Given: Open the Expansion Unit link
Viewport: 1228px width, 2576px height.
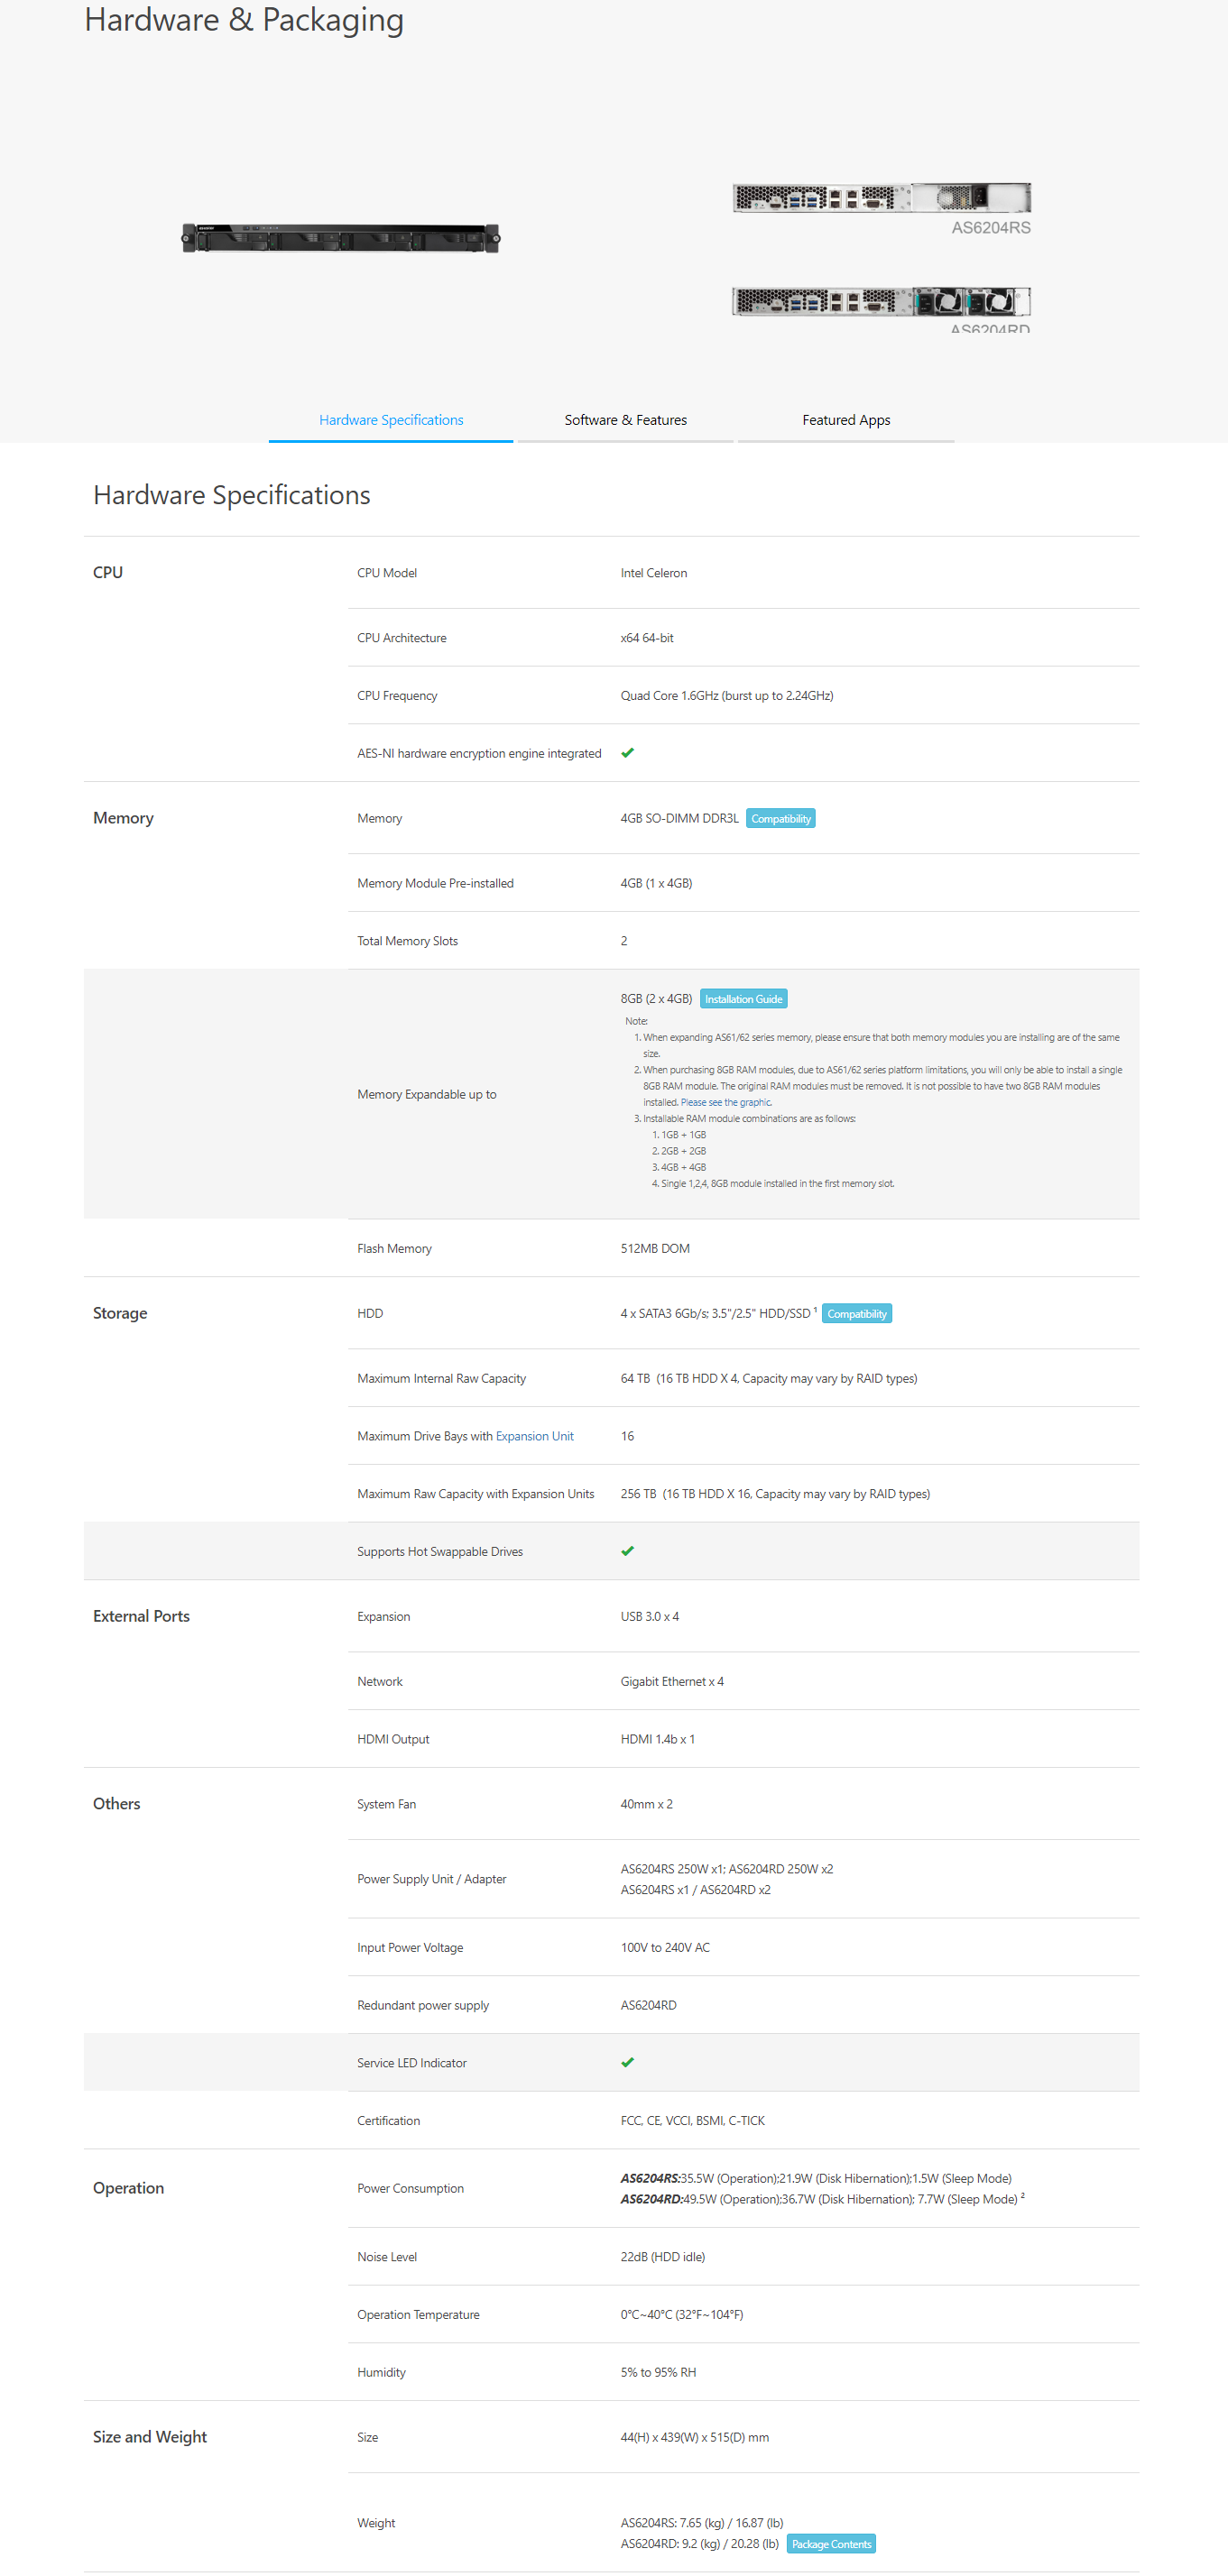Looking at the screenshot, I should tap(534, 1436).
